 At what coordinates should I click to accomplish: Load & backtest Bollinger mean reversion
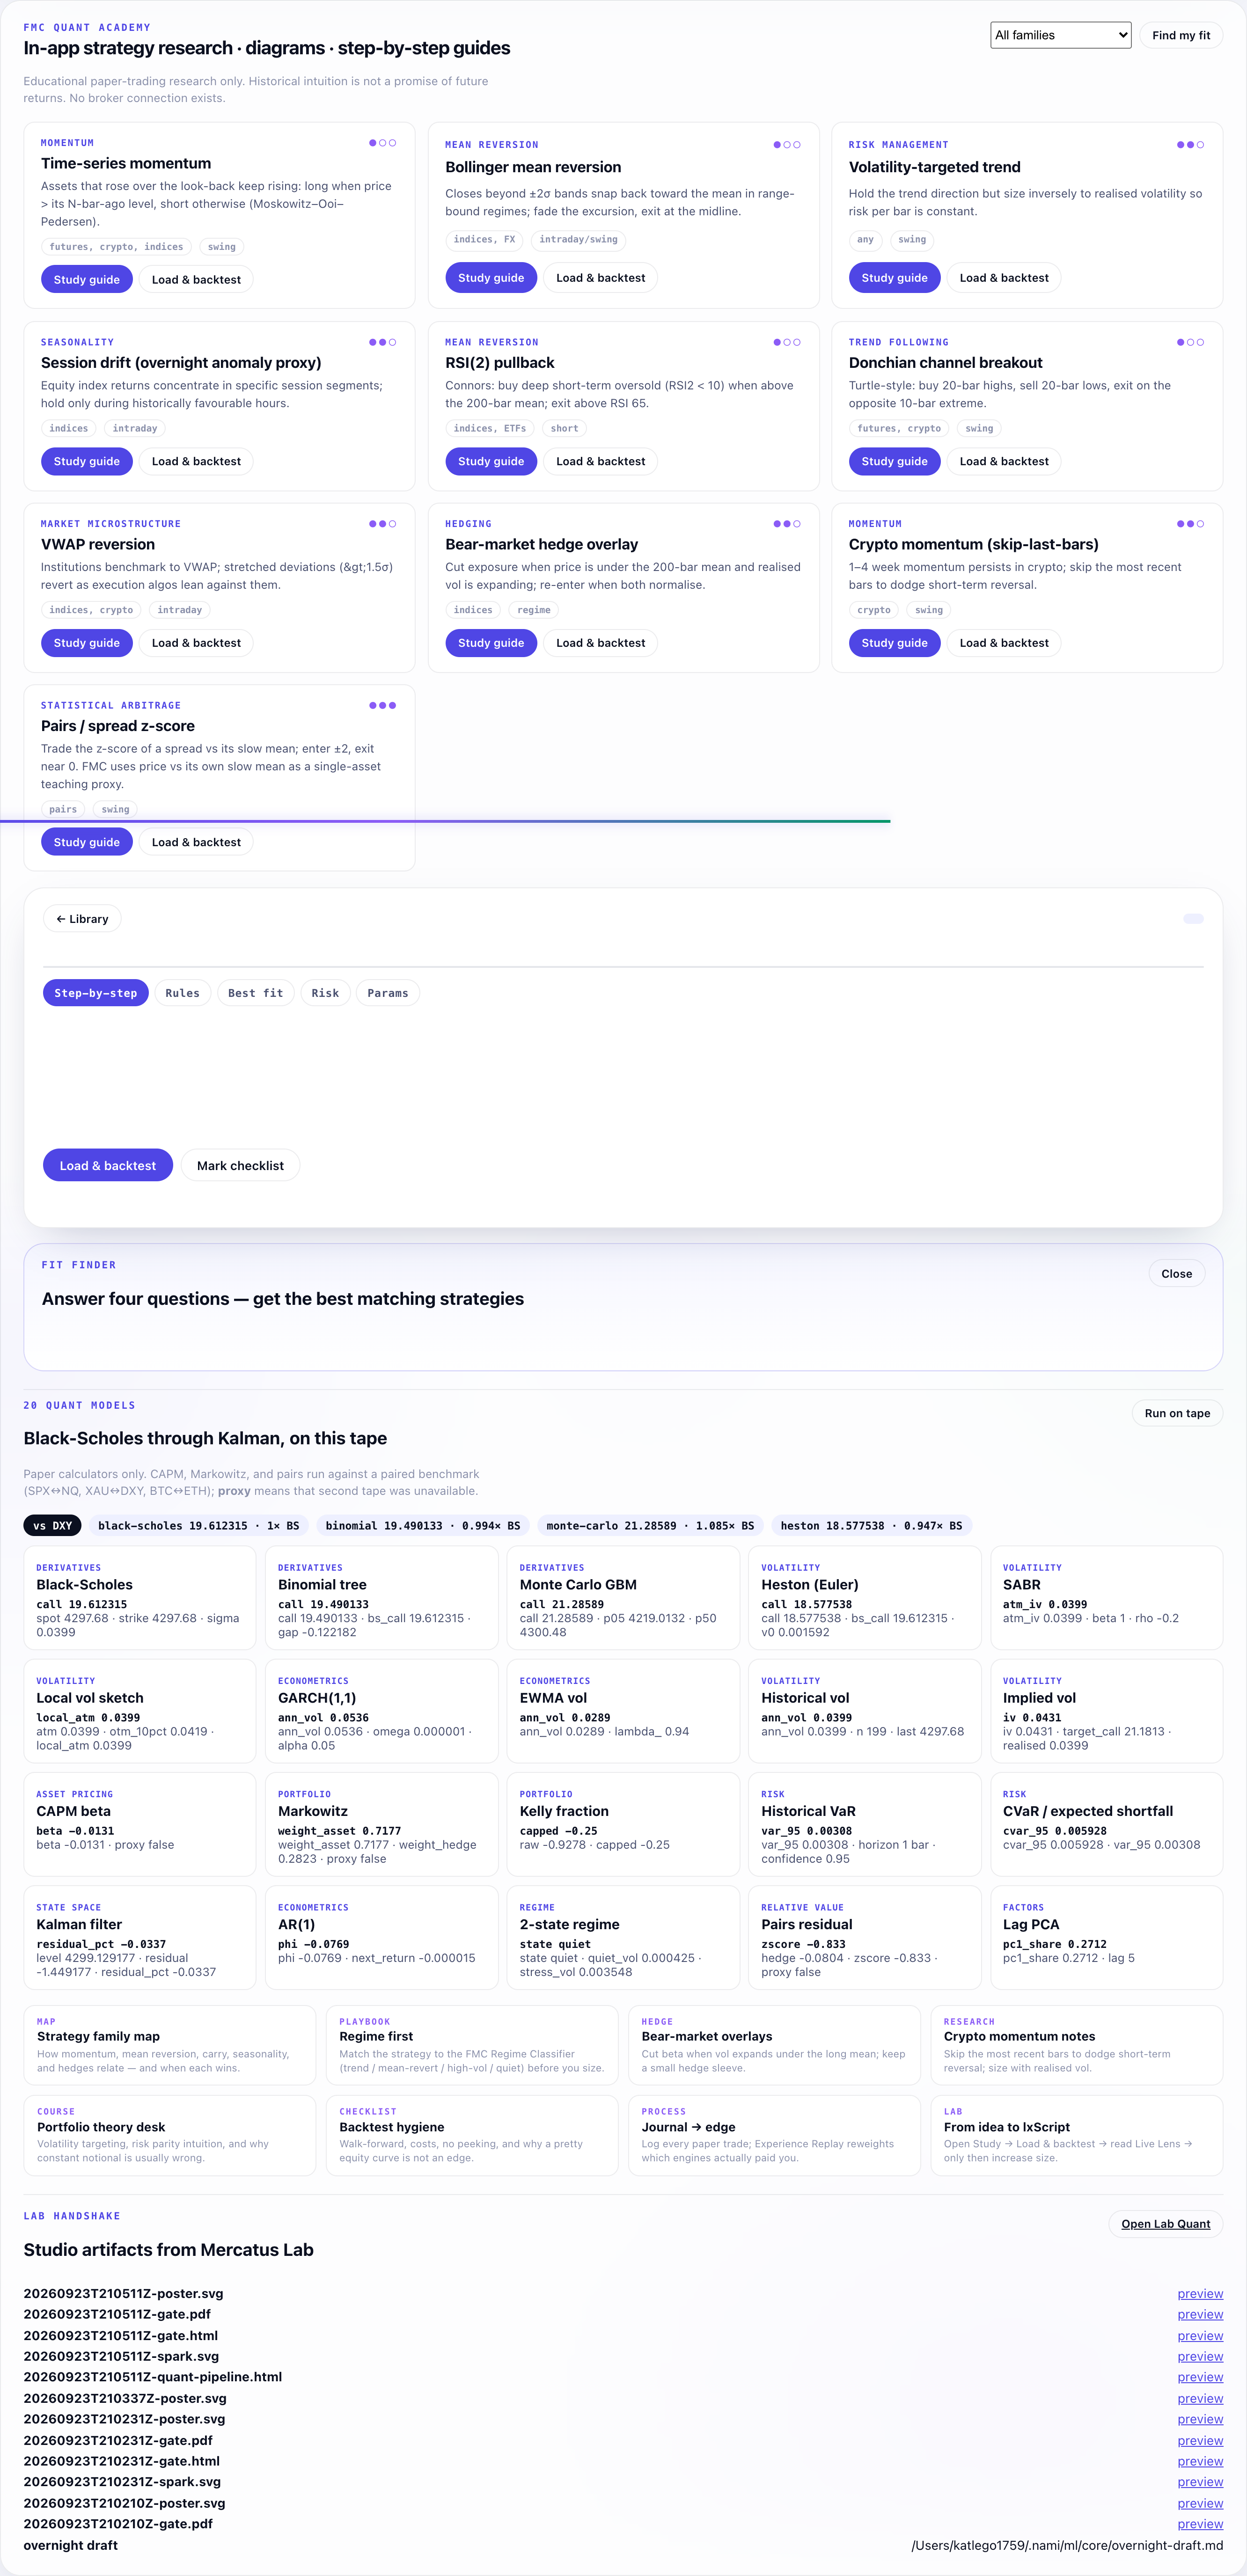point(600,278)
